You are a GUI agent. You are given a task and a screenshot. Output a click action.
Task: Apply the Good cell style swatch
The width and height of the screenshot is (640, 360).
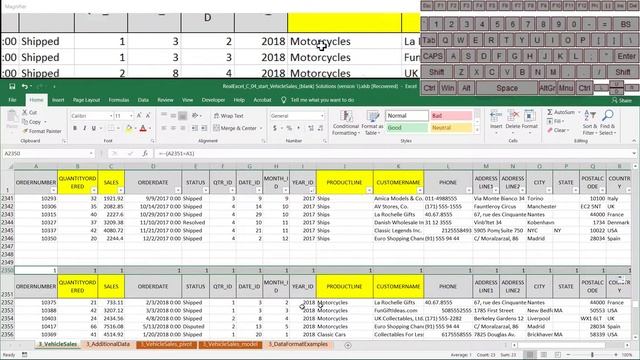point(407,128)
